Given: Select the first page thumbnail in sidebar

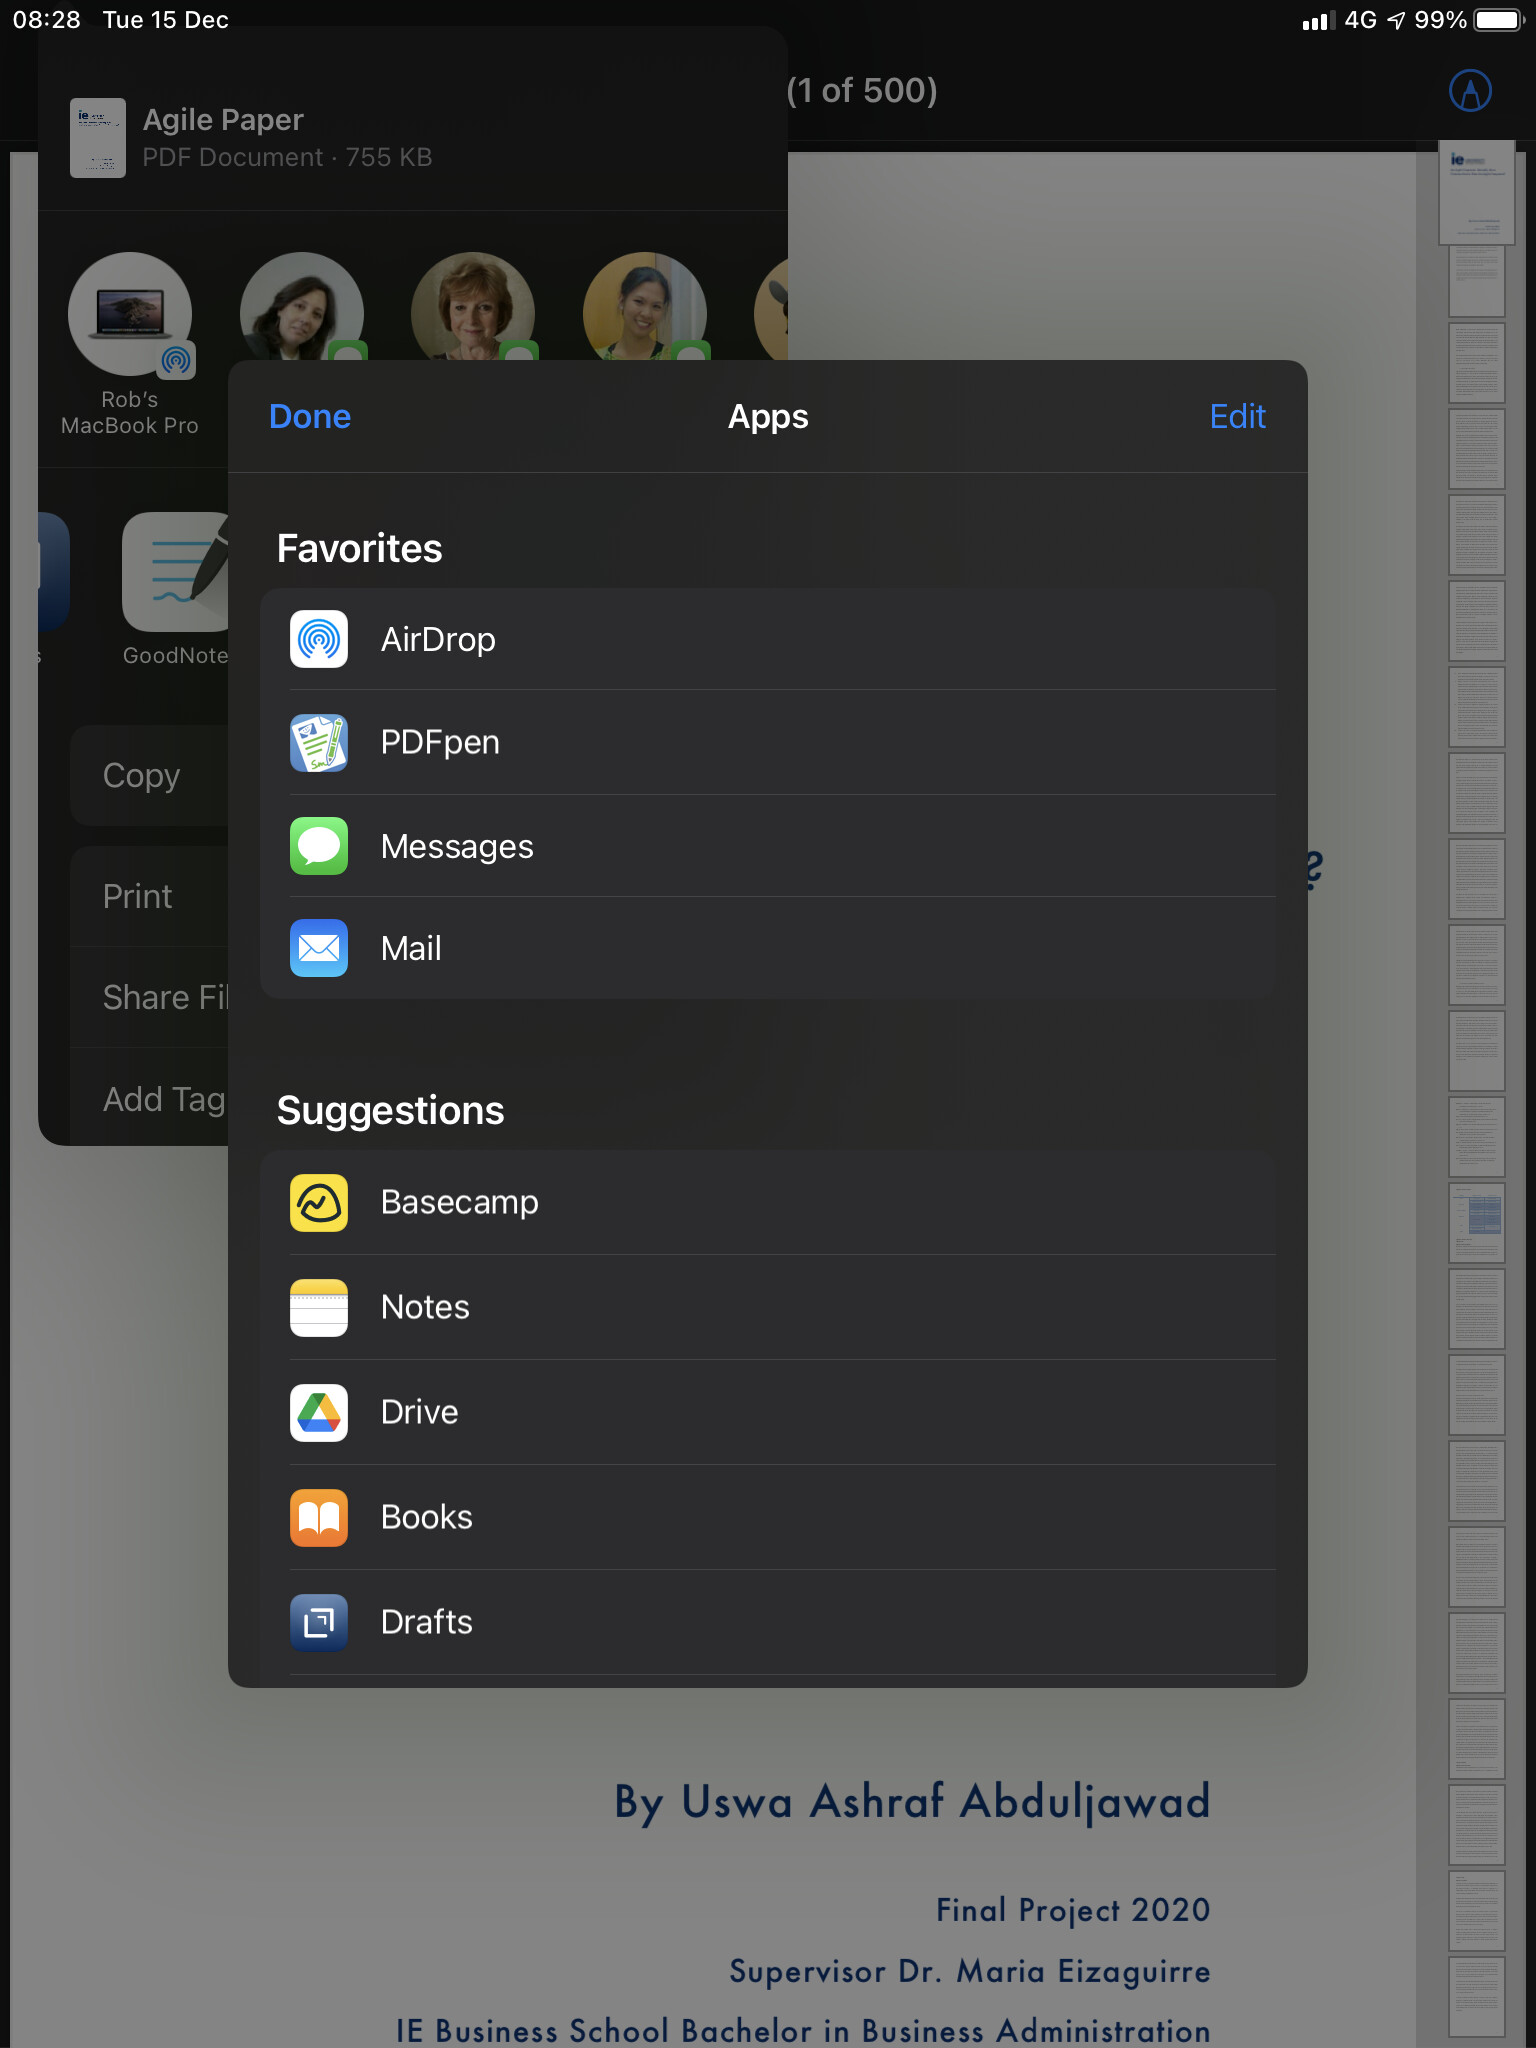Looking at the screenshot, I should (x=1476, y=192).
